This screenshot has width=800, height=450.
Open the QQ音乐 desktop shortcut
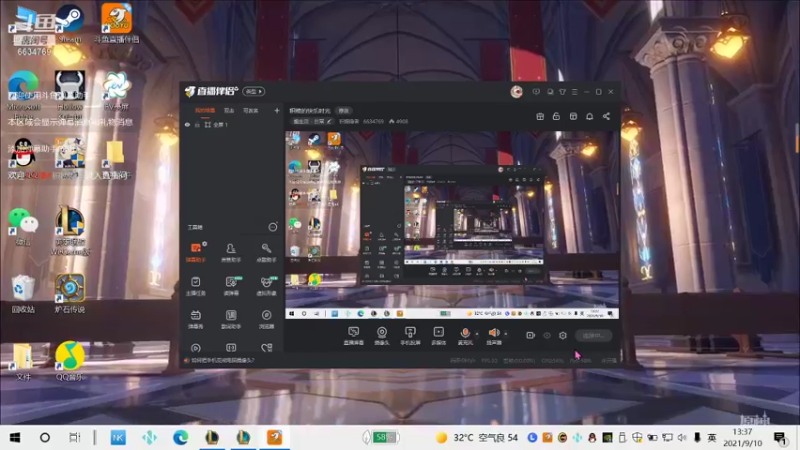click(70, 361)
